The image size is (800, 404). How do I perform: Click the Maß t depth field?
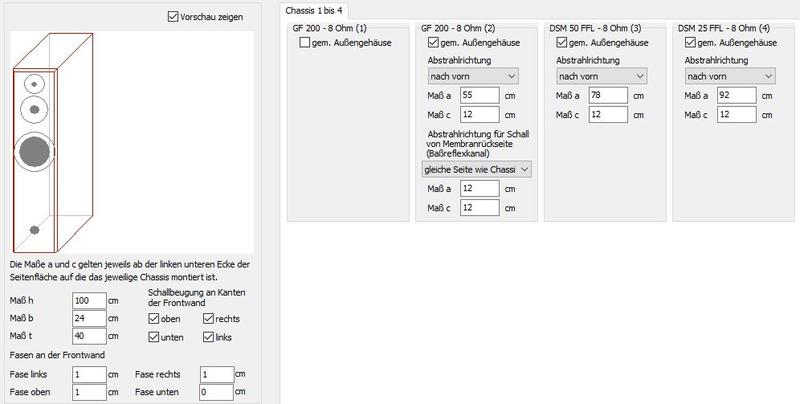[x=89, y=337]
